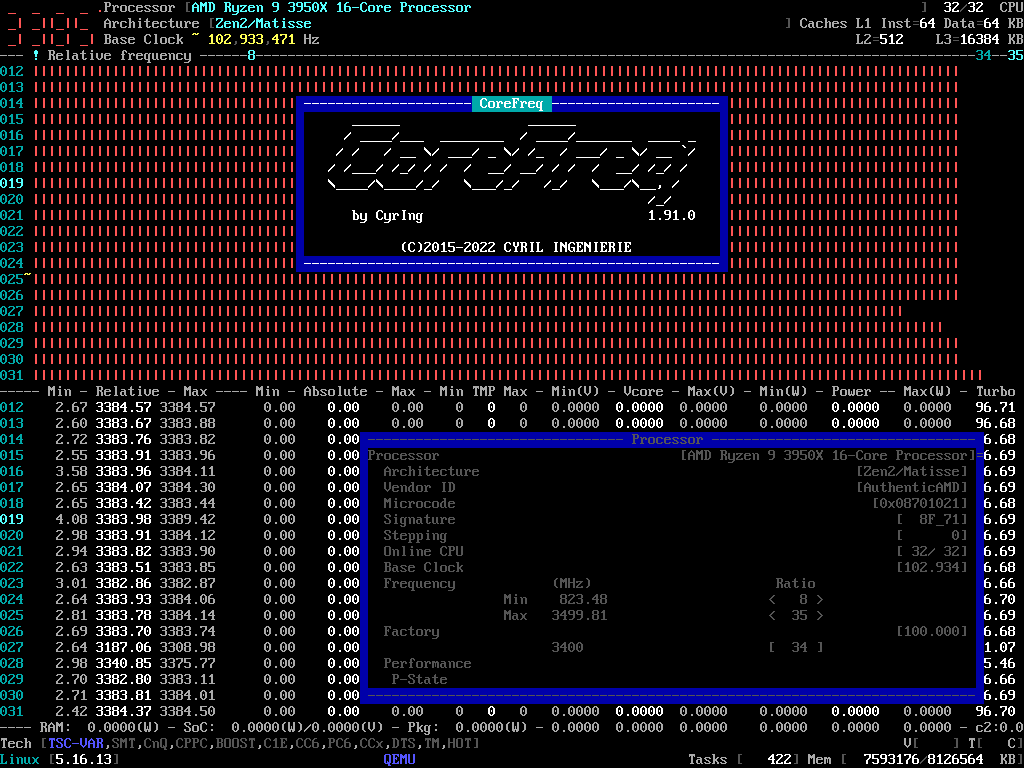Click the microcode value [0x08701021]

pos(920,504)
